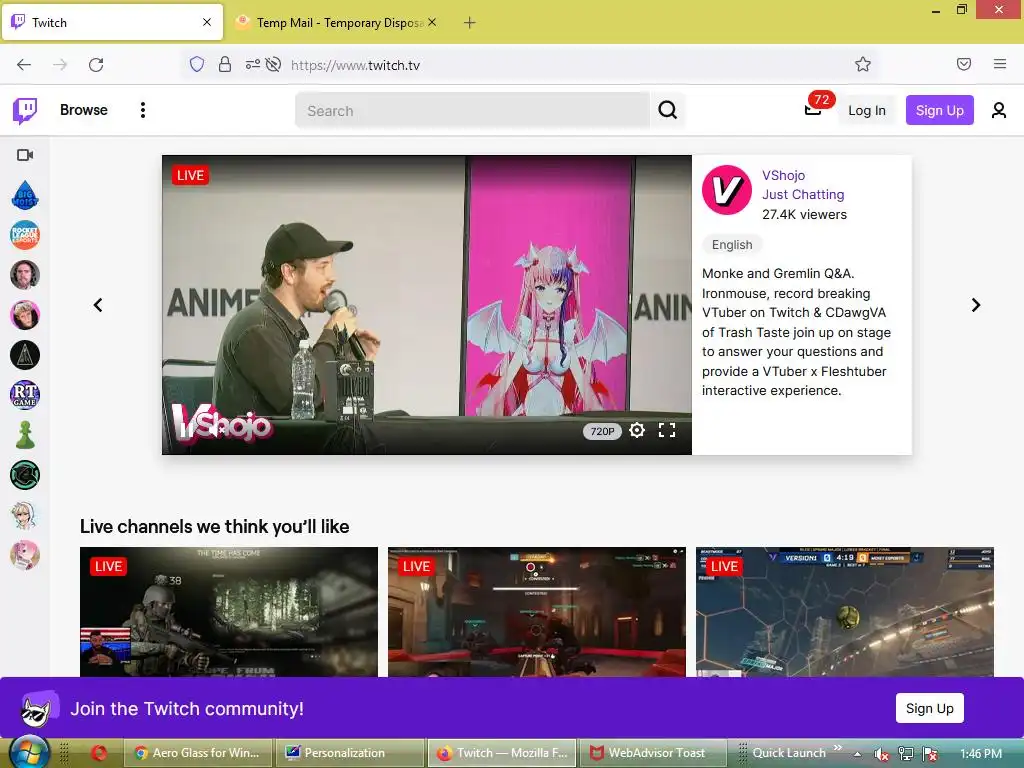Click the VShojo channel logo avatar
The height and width of the screenshot is (768, 1024).
tap(727, 190)
